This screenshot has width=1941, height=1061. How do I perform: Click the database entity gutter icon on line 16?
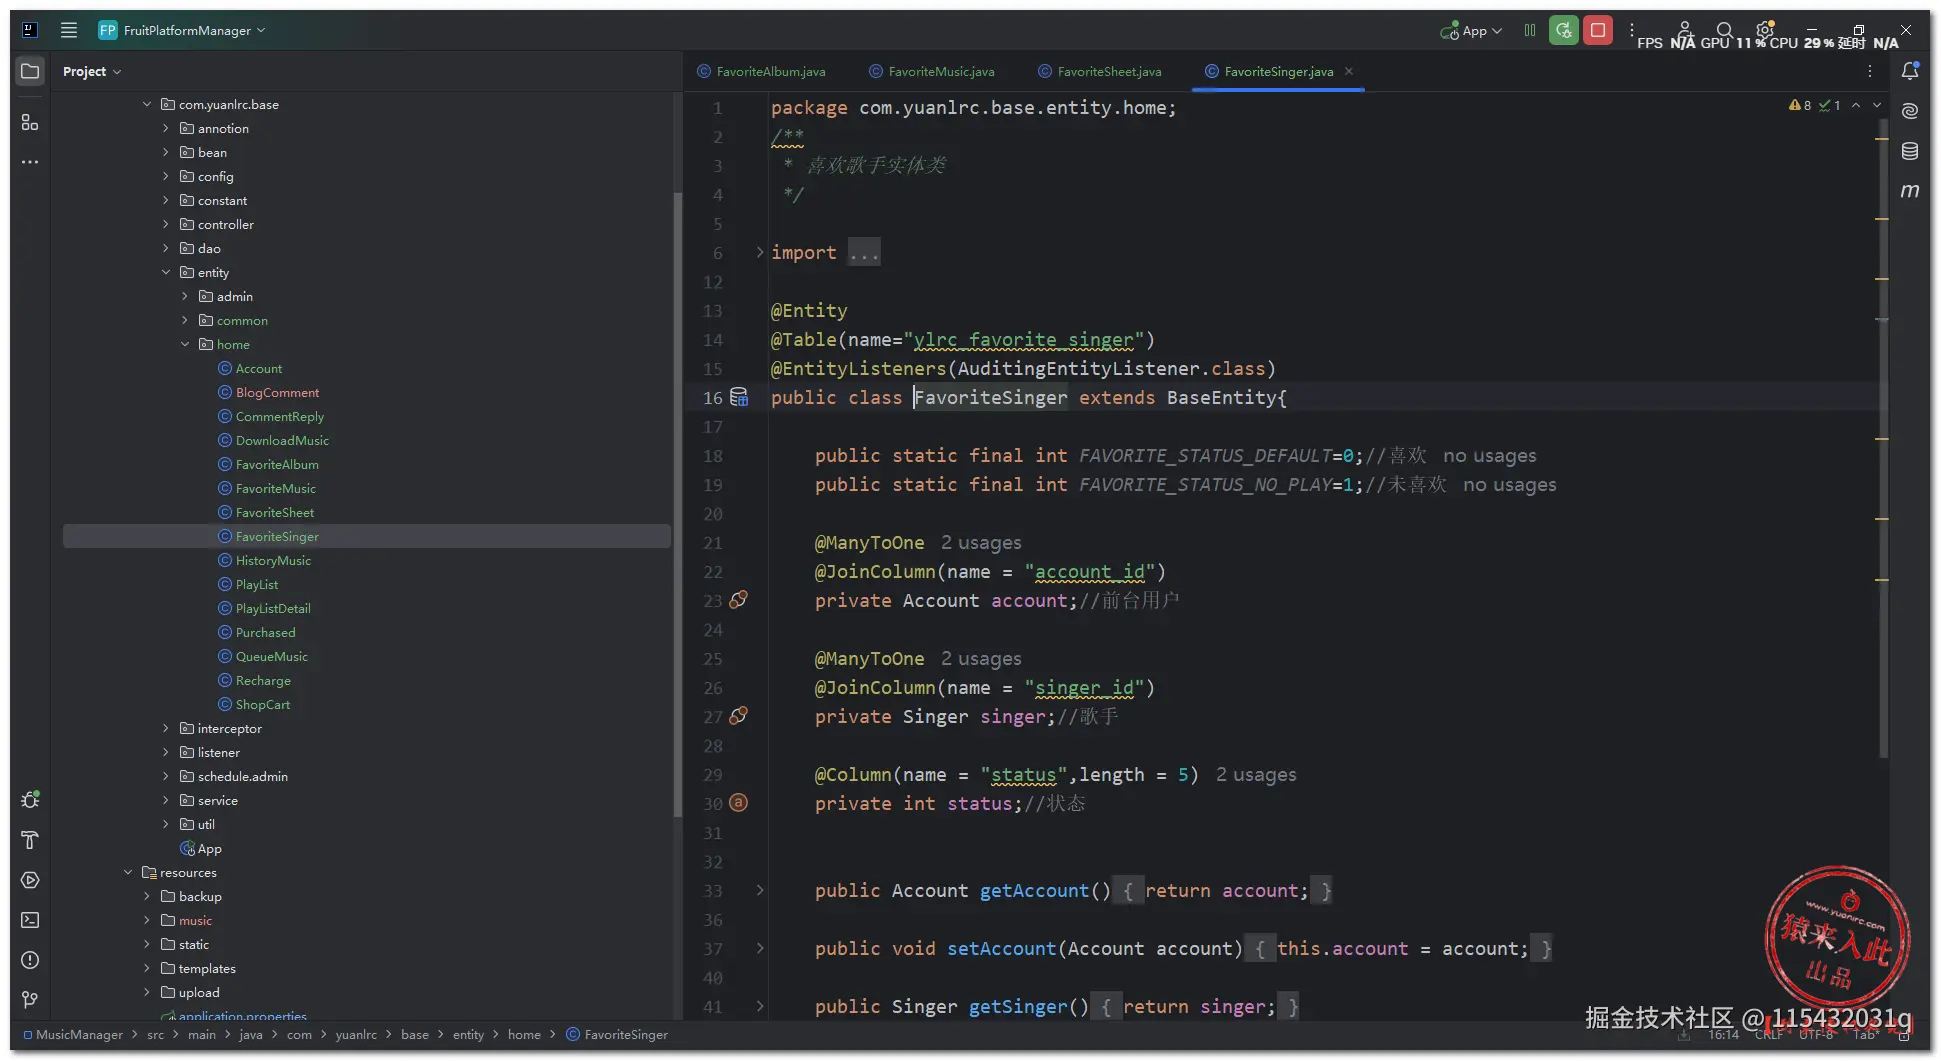click(739, 397)
